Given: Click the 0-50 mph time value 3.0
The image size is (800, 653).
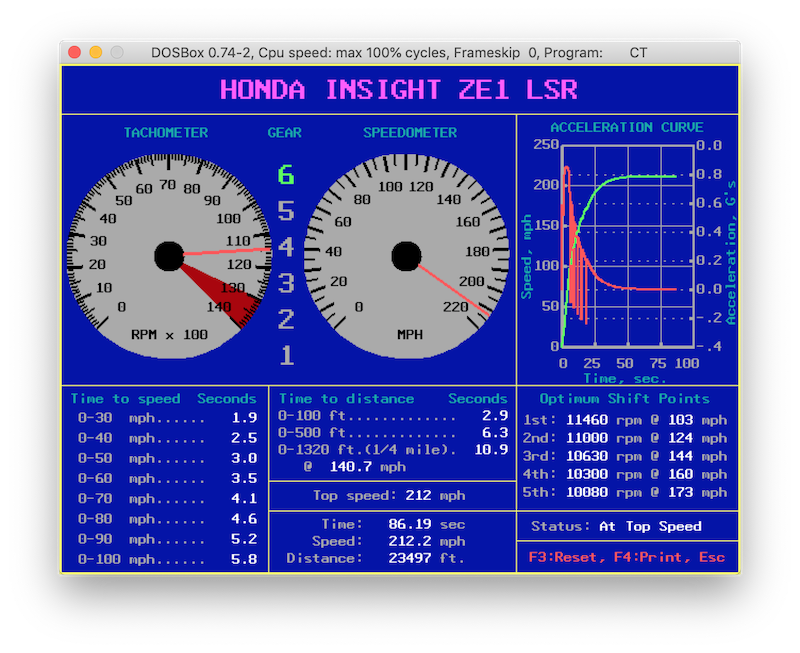Looking at the screenshot, I should 244,458.
